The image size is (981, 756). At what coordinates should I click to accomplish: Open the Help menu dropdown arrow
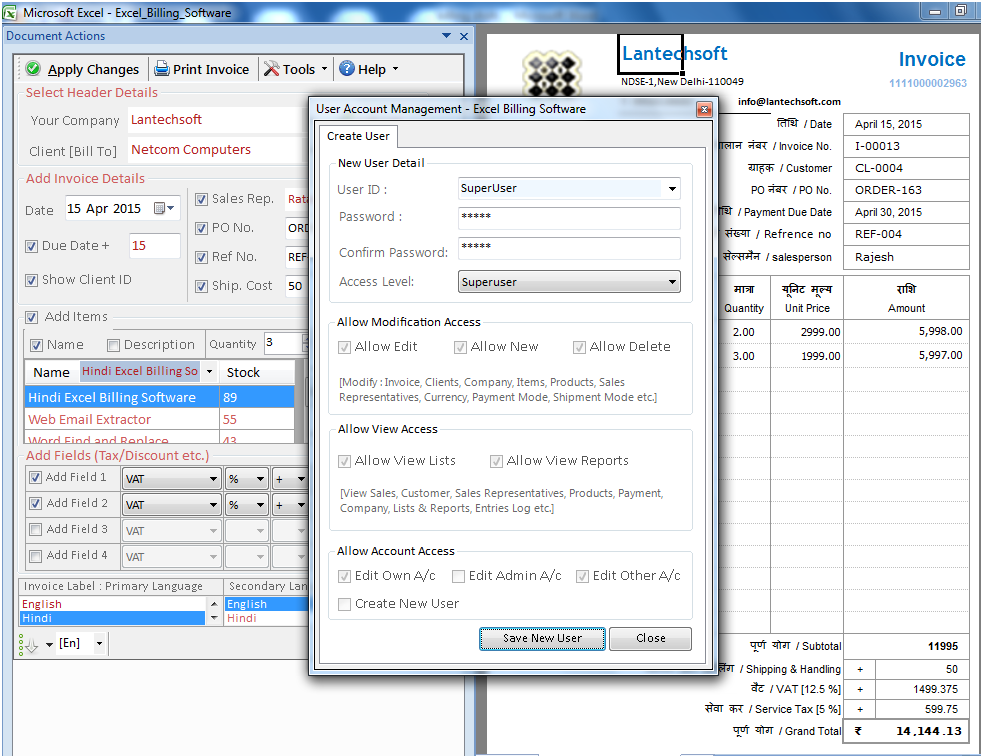tap(395, 68)
